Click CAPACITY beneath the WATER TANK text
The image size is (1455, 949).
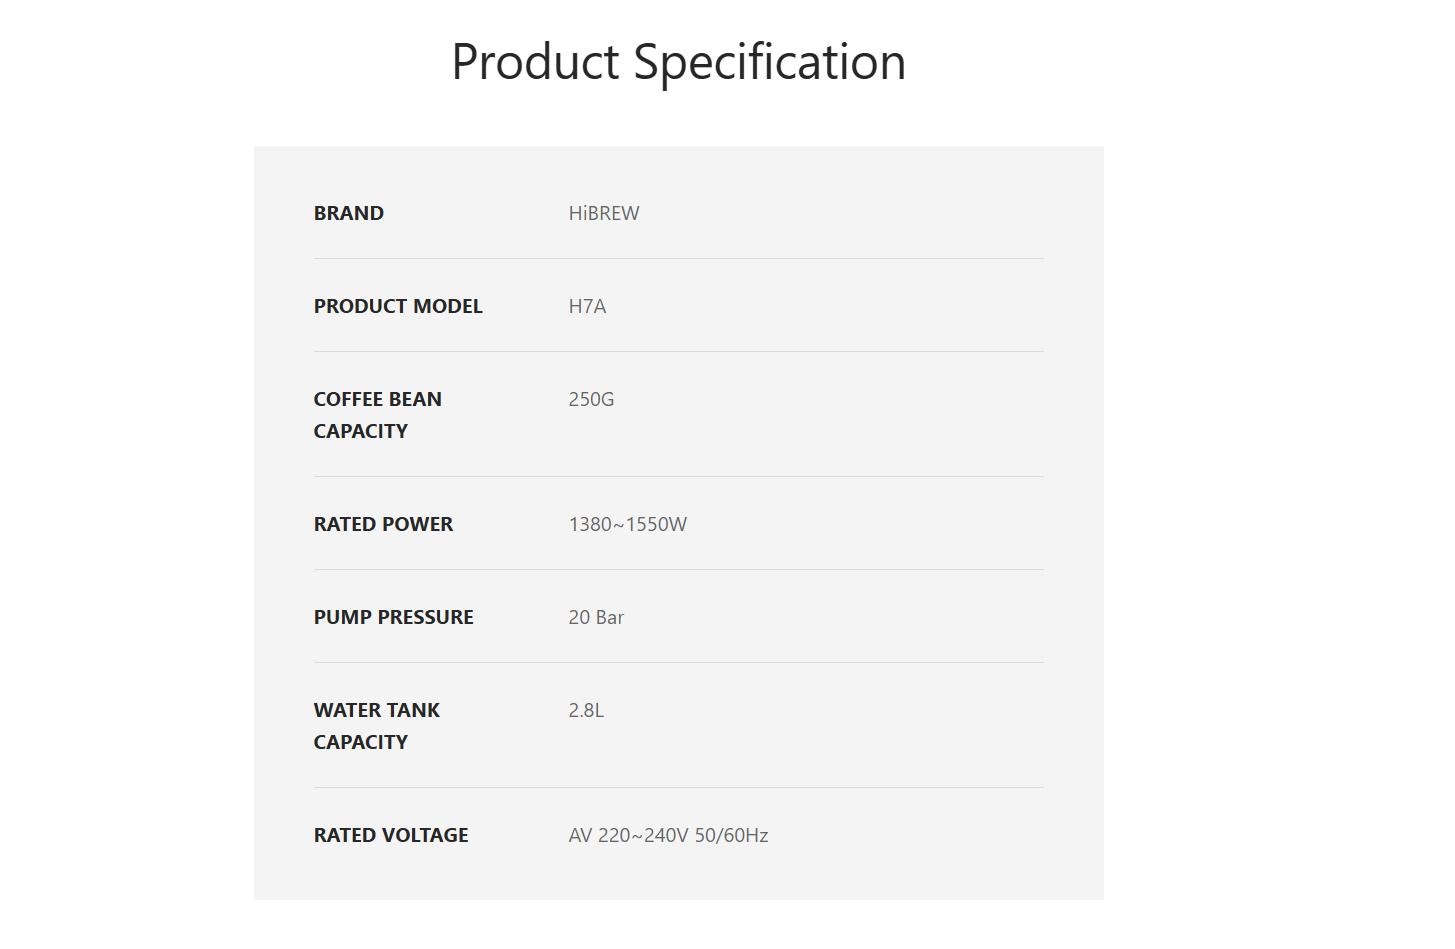[361, 742]
